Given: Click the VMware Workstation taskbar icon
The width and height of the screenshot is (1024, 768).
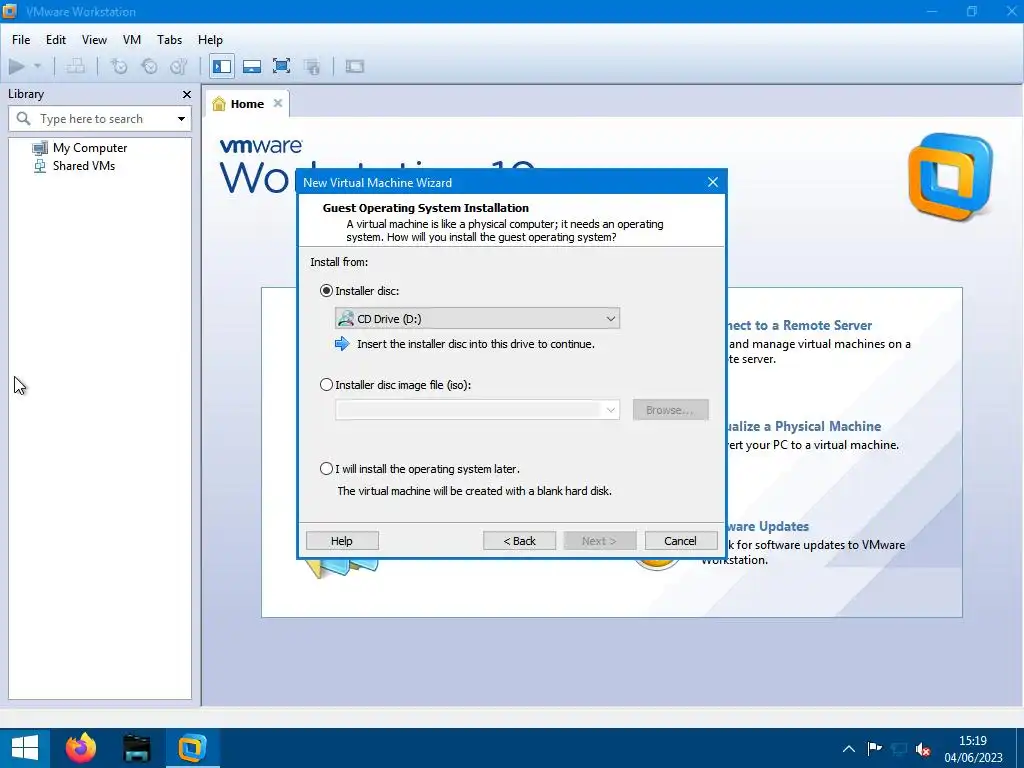Looking at the screenshot, I should tap(192, 748).
